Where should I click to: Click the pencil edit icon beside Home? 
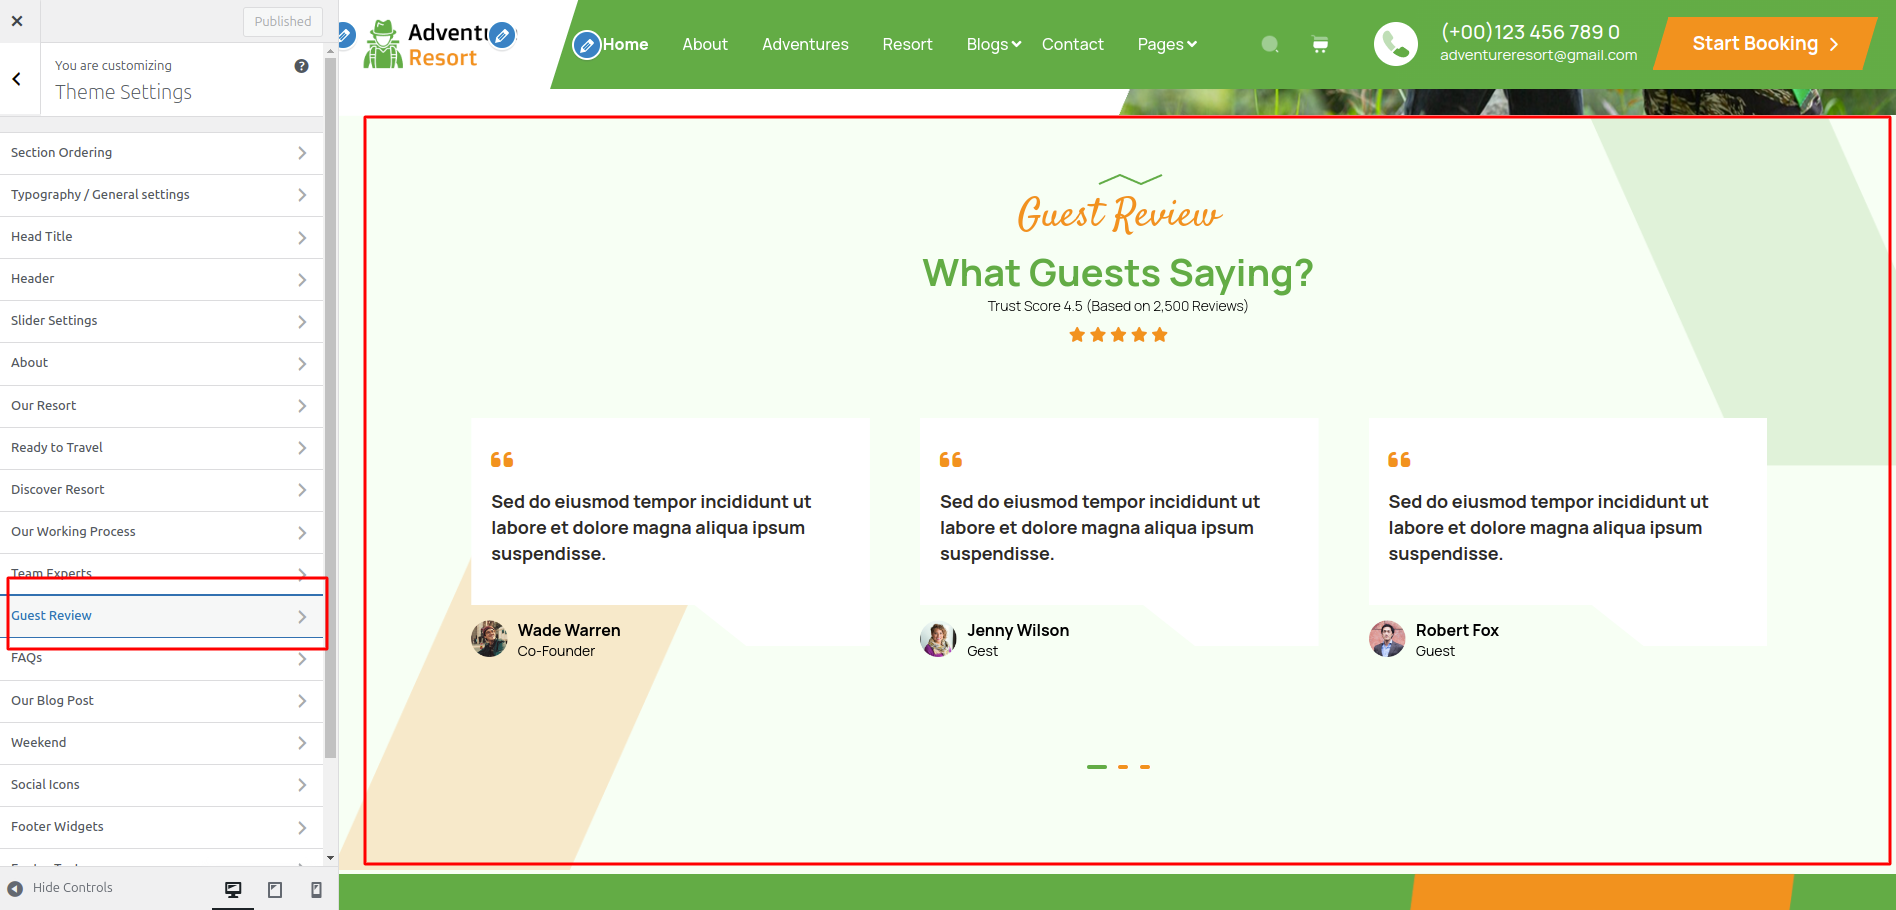[x=587, y=44]
